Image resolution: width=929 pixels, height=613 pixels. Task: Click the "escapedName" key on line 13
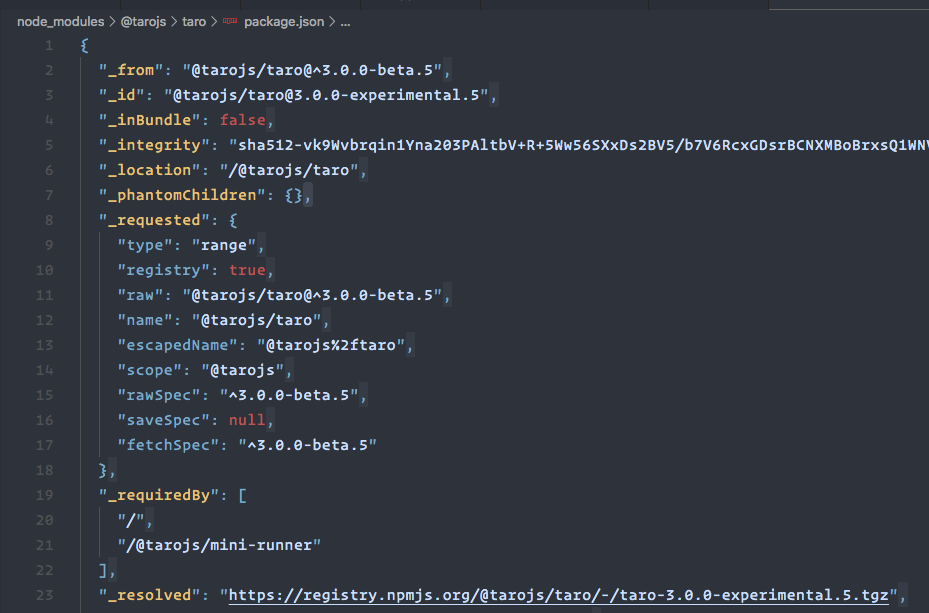tap(177, 345)
